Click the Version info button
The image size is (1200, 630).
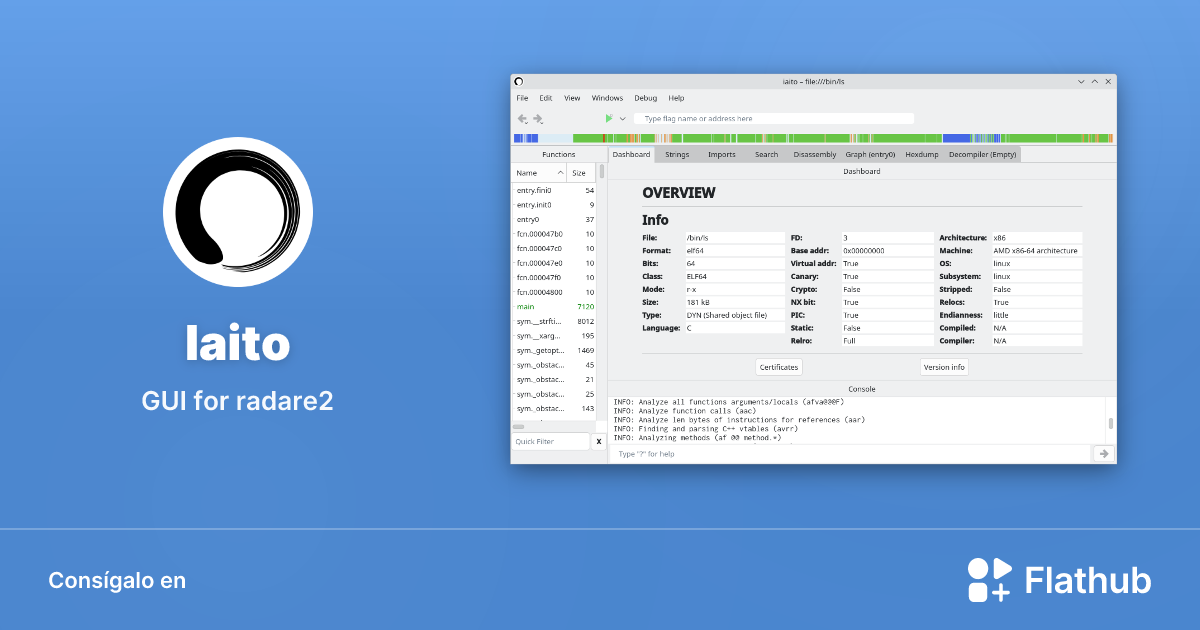coord(944,367)
